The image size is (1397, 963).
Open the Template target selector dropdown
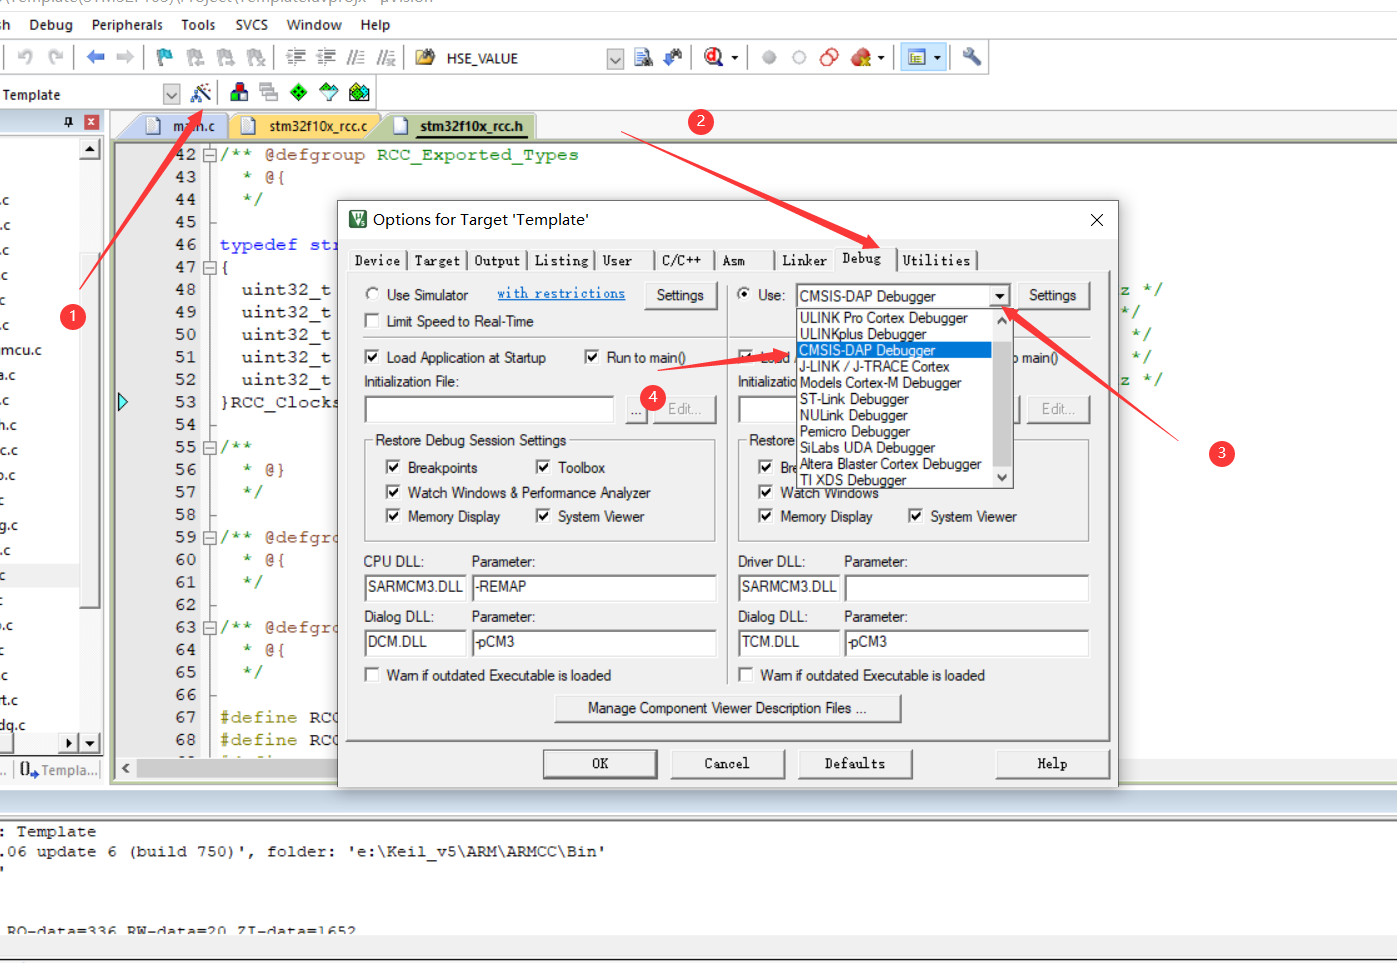click(x=171, y=94)
